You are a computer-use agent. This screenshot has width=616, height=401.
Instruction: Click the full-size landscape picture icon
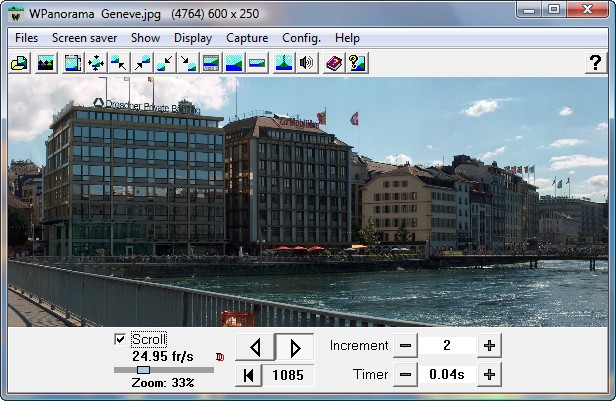click(234, 63)
